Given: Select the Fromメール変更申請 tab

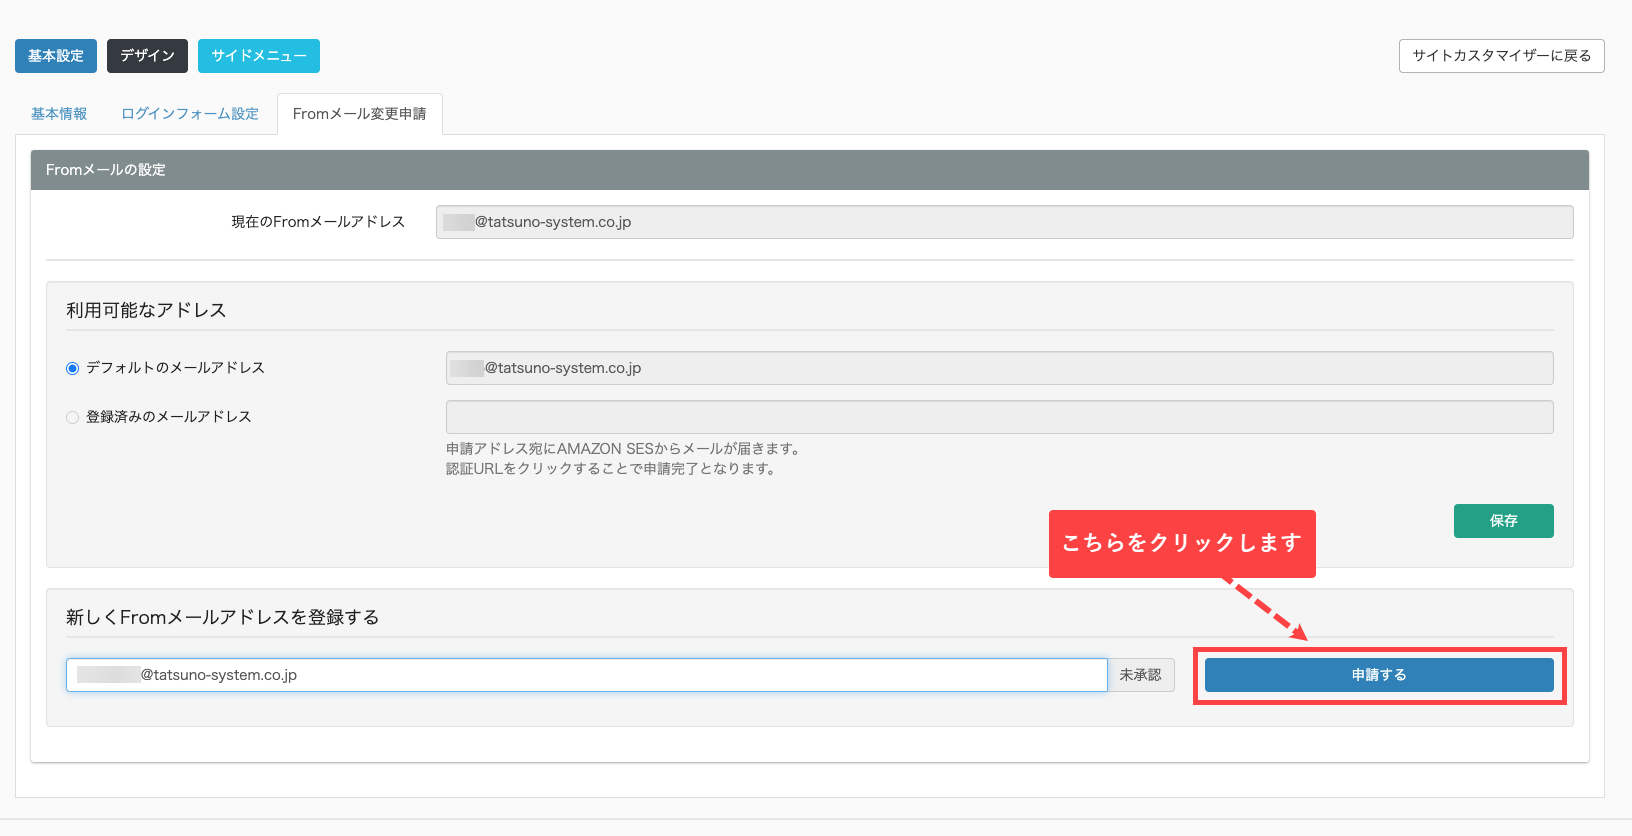Looking at the screenshot, I should pos(359,114).
